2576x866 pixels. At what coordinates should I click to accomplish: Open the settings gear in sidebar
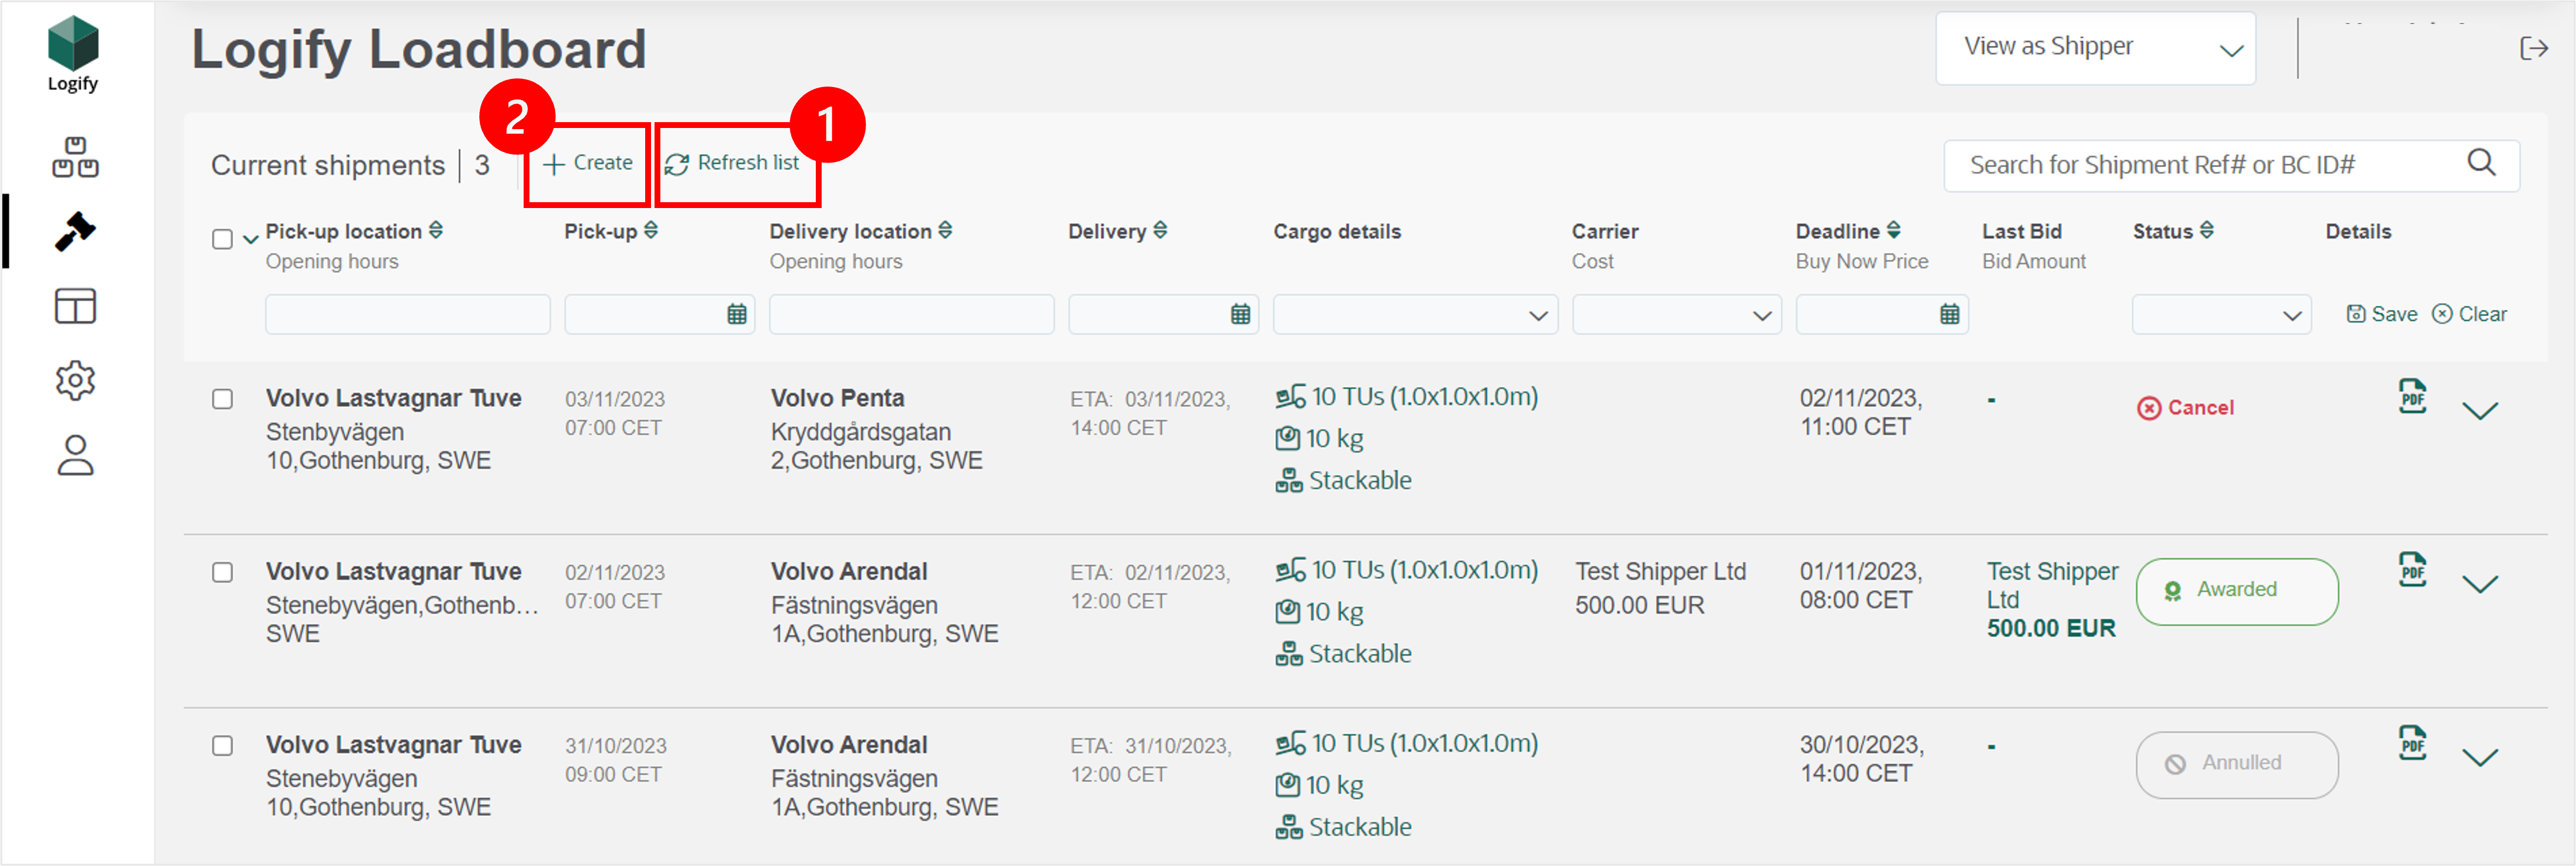pos(74,379)
